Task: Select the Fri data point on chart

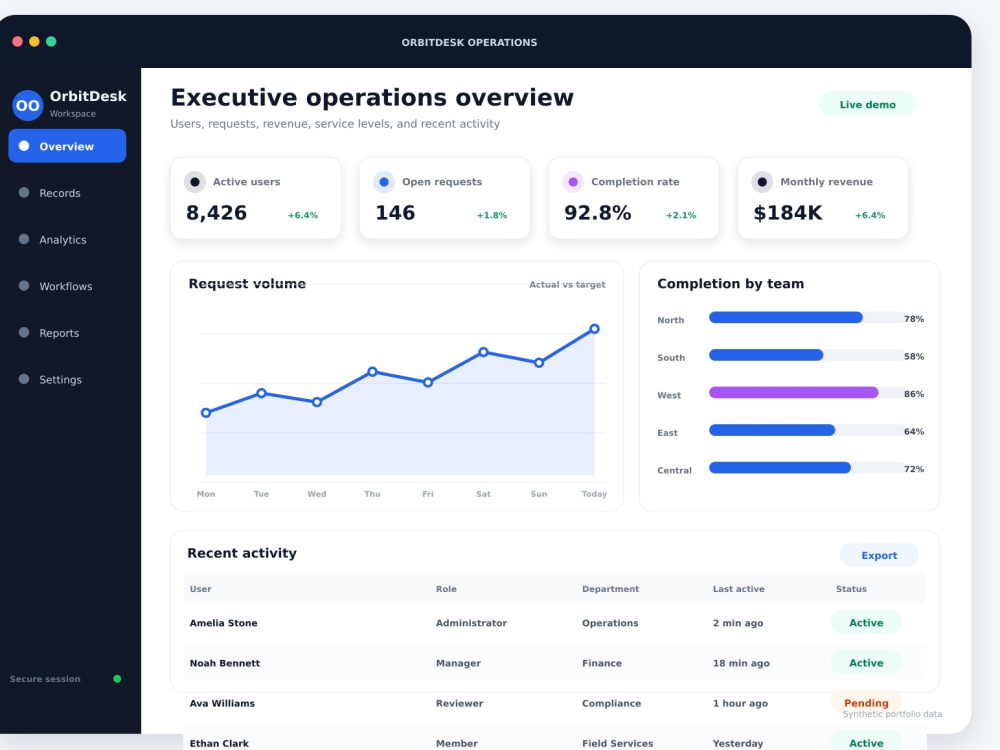Action: coord(428,382)
